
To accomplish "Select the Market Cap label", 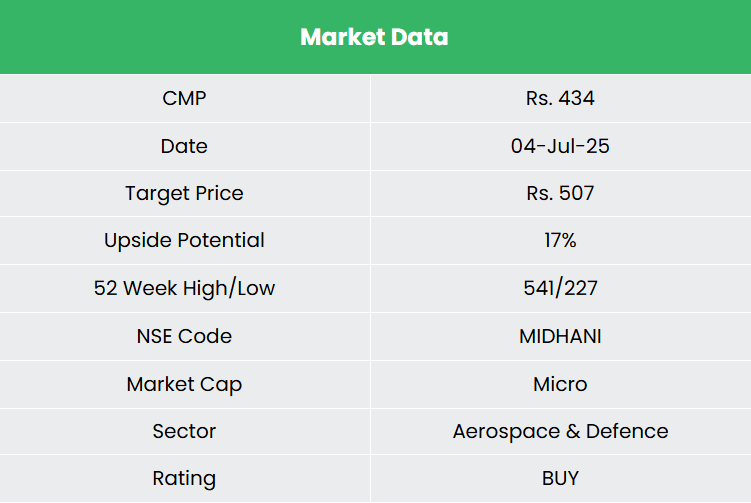I will (184, 384).
